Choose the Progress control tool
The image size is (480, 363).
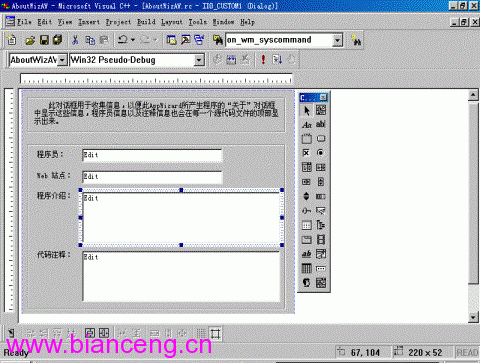(x=321, y=196)
